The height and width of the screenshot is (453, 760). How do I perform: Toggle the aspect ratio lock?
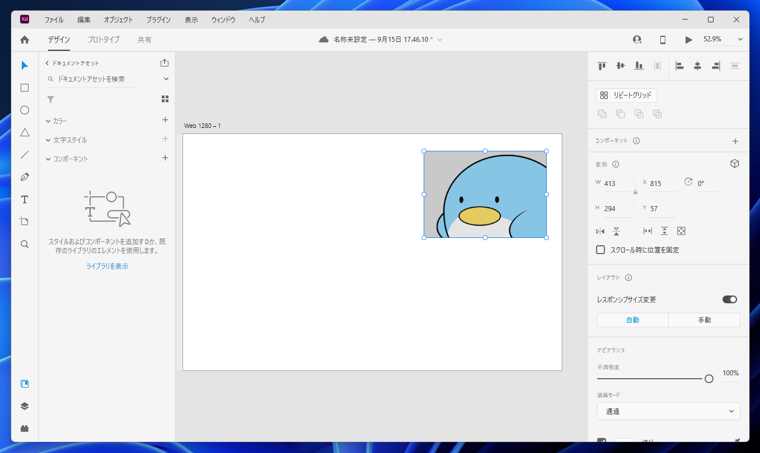635,192
